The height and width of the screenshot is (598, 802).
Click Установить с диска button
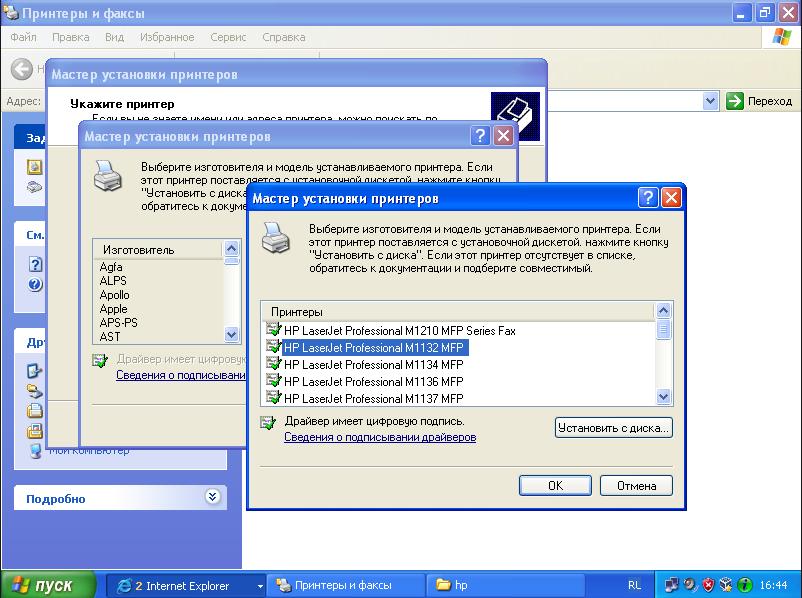[613, 428]
